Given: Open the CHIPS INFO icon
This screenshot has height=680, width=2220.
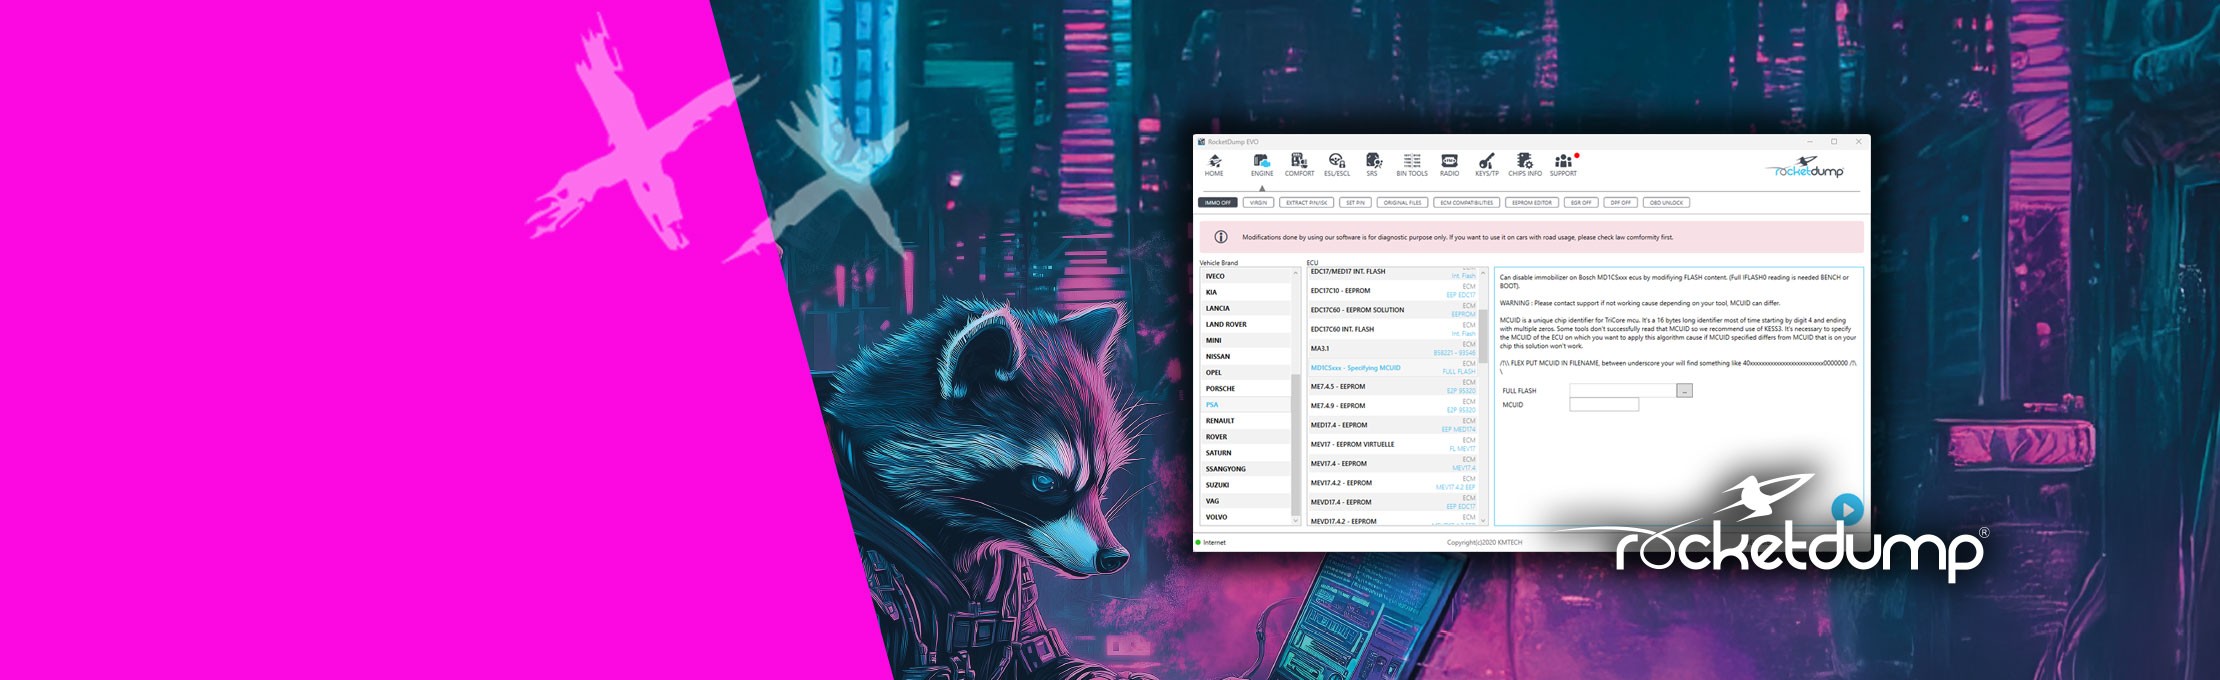Looking at the screenshot, I should (x=1525, y=165).
